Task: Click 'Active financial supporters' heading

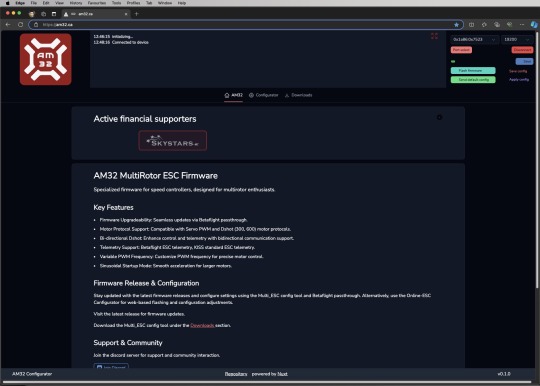Action: coord(145,119)
